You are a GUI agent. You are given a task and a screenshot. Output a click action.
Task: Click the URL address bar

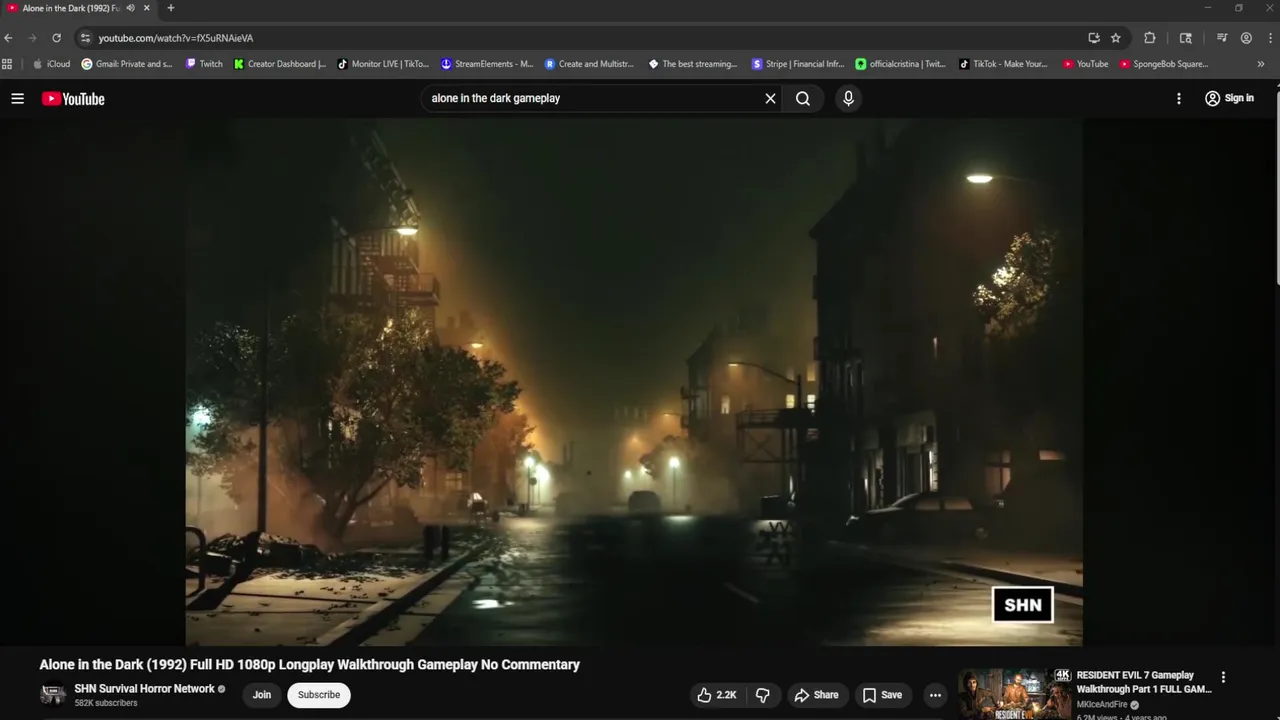[590, 38]
